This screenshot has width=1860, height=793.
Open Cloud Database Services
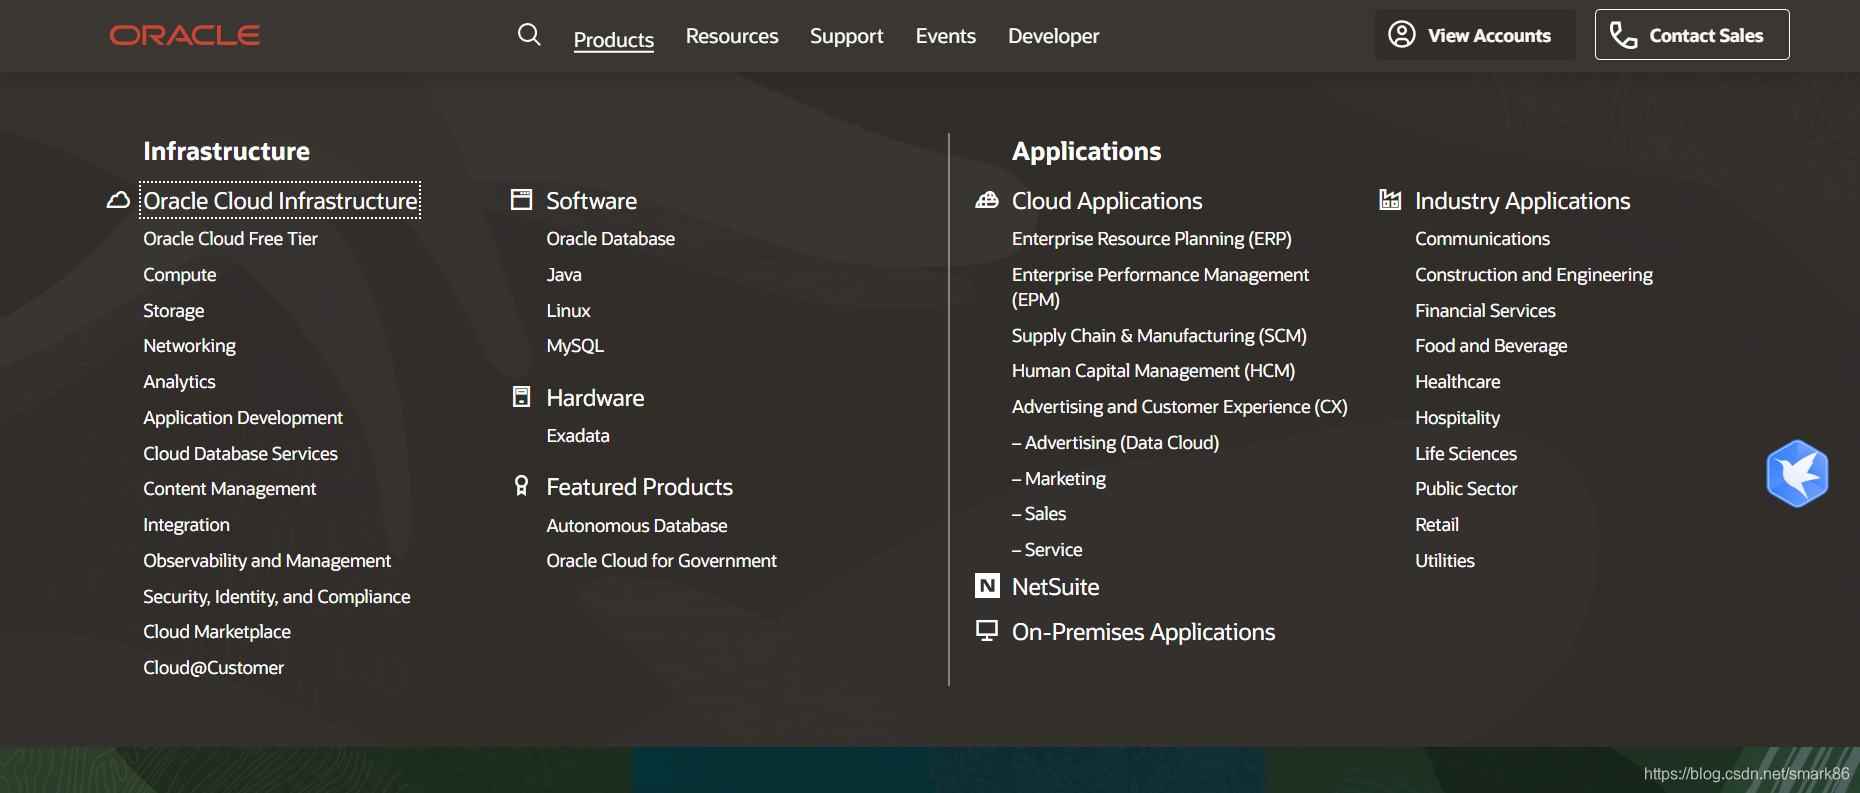click(x=240, y=454)
